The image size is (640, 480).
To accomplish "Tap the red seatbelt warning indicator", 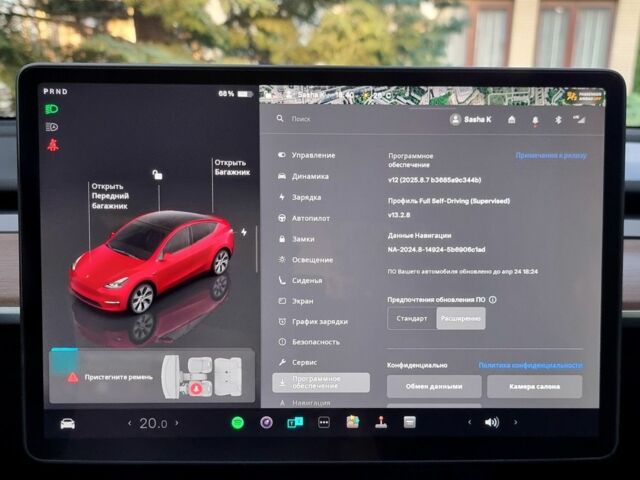I will pyautogui.click(x=52, y=145).
